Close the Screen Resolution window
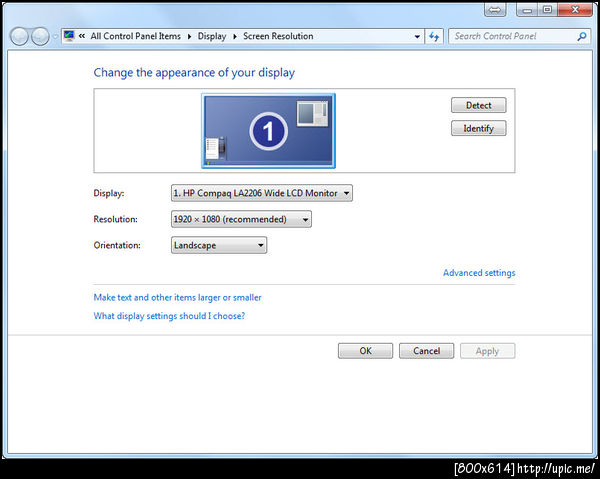The height and width of the screenshot is (479, 600). point(575,10)
